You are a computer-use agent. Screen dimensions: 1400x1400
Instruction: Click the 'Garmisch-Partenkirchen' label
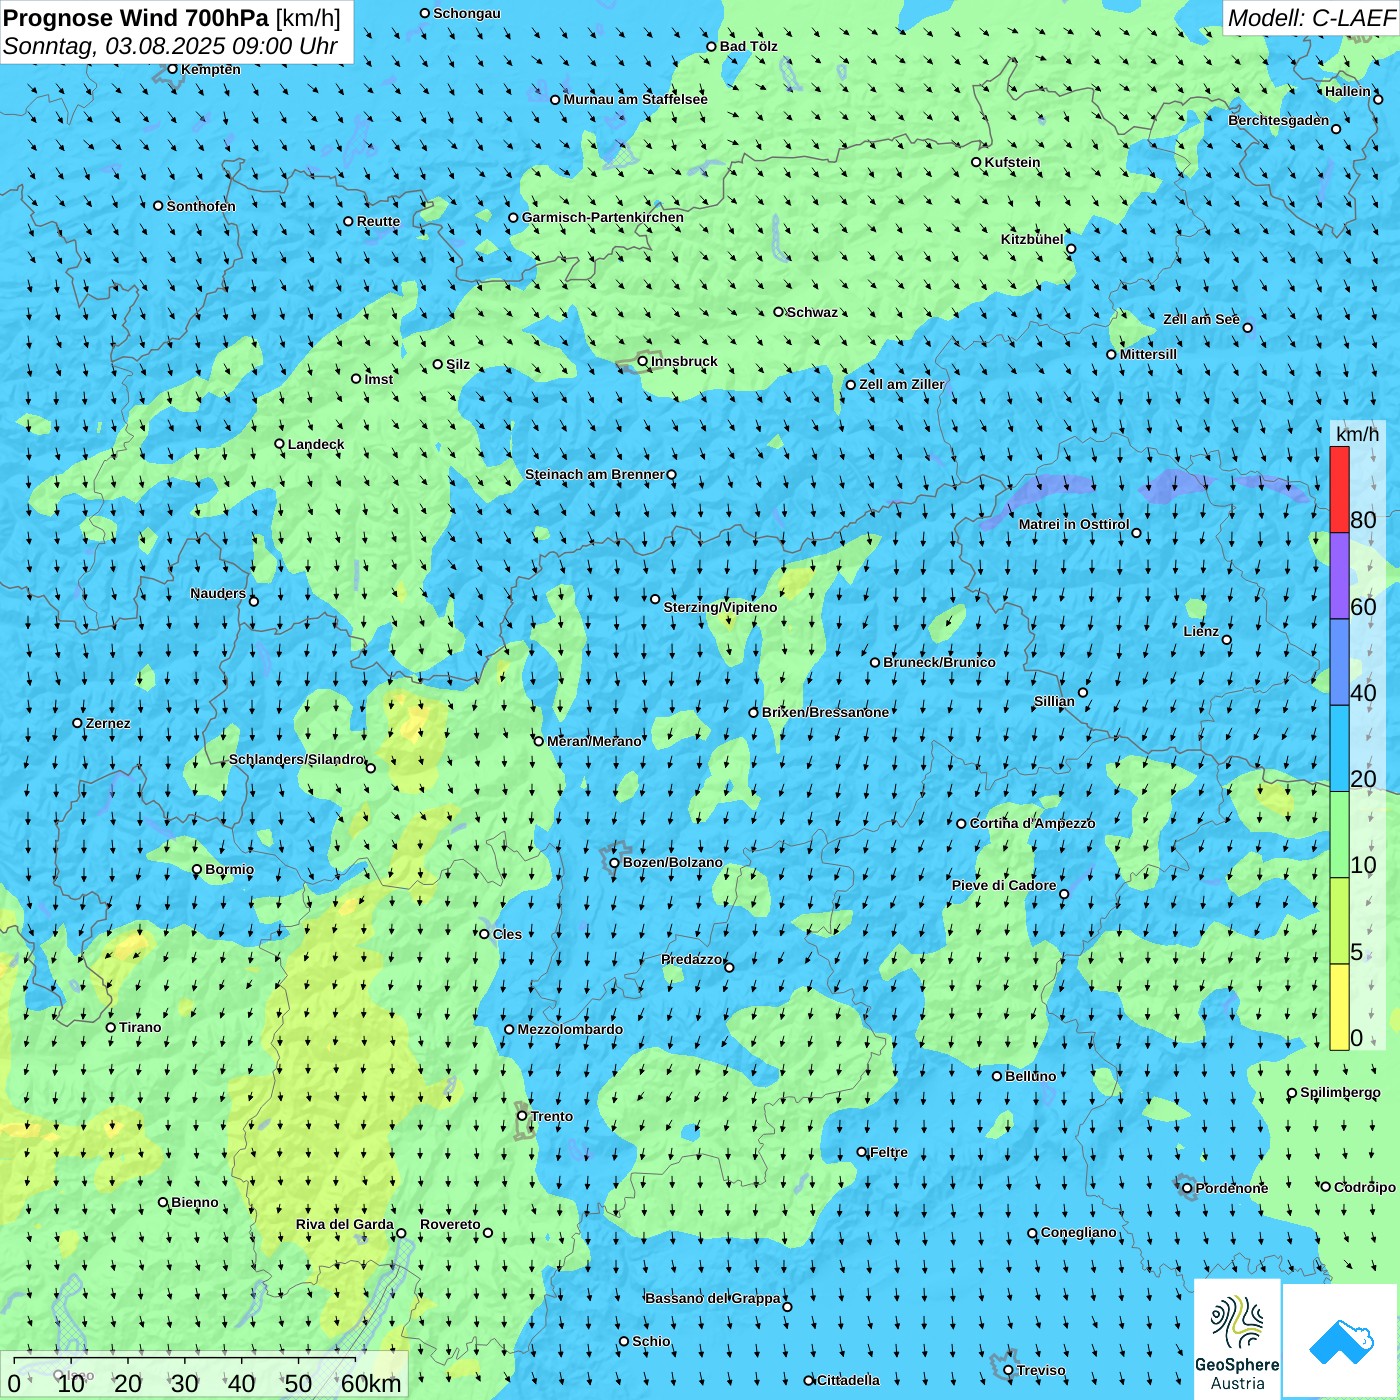[x=603, y=217]
